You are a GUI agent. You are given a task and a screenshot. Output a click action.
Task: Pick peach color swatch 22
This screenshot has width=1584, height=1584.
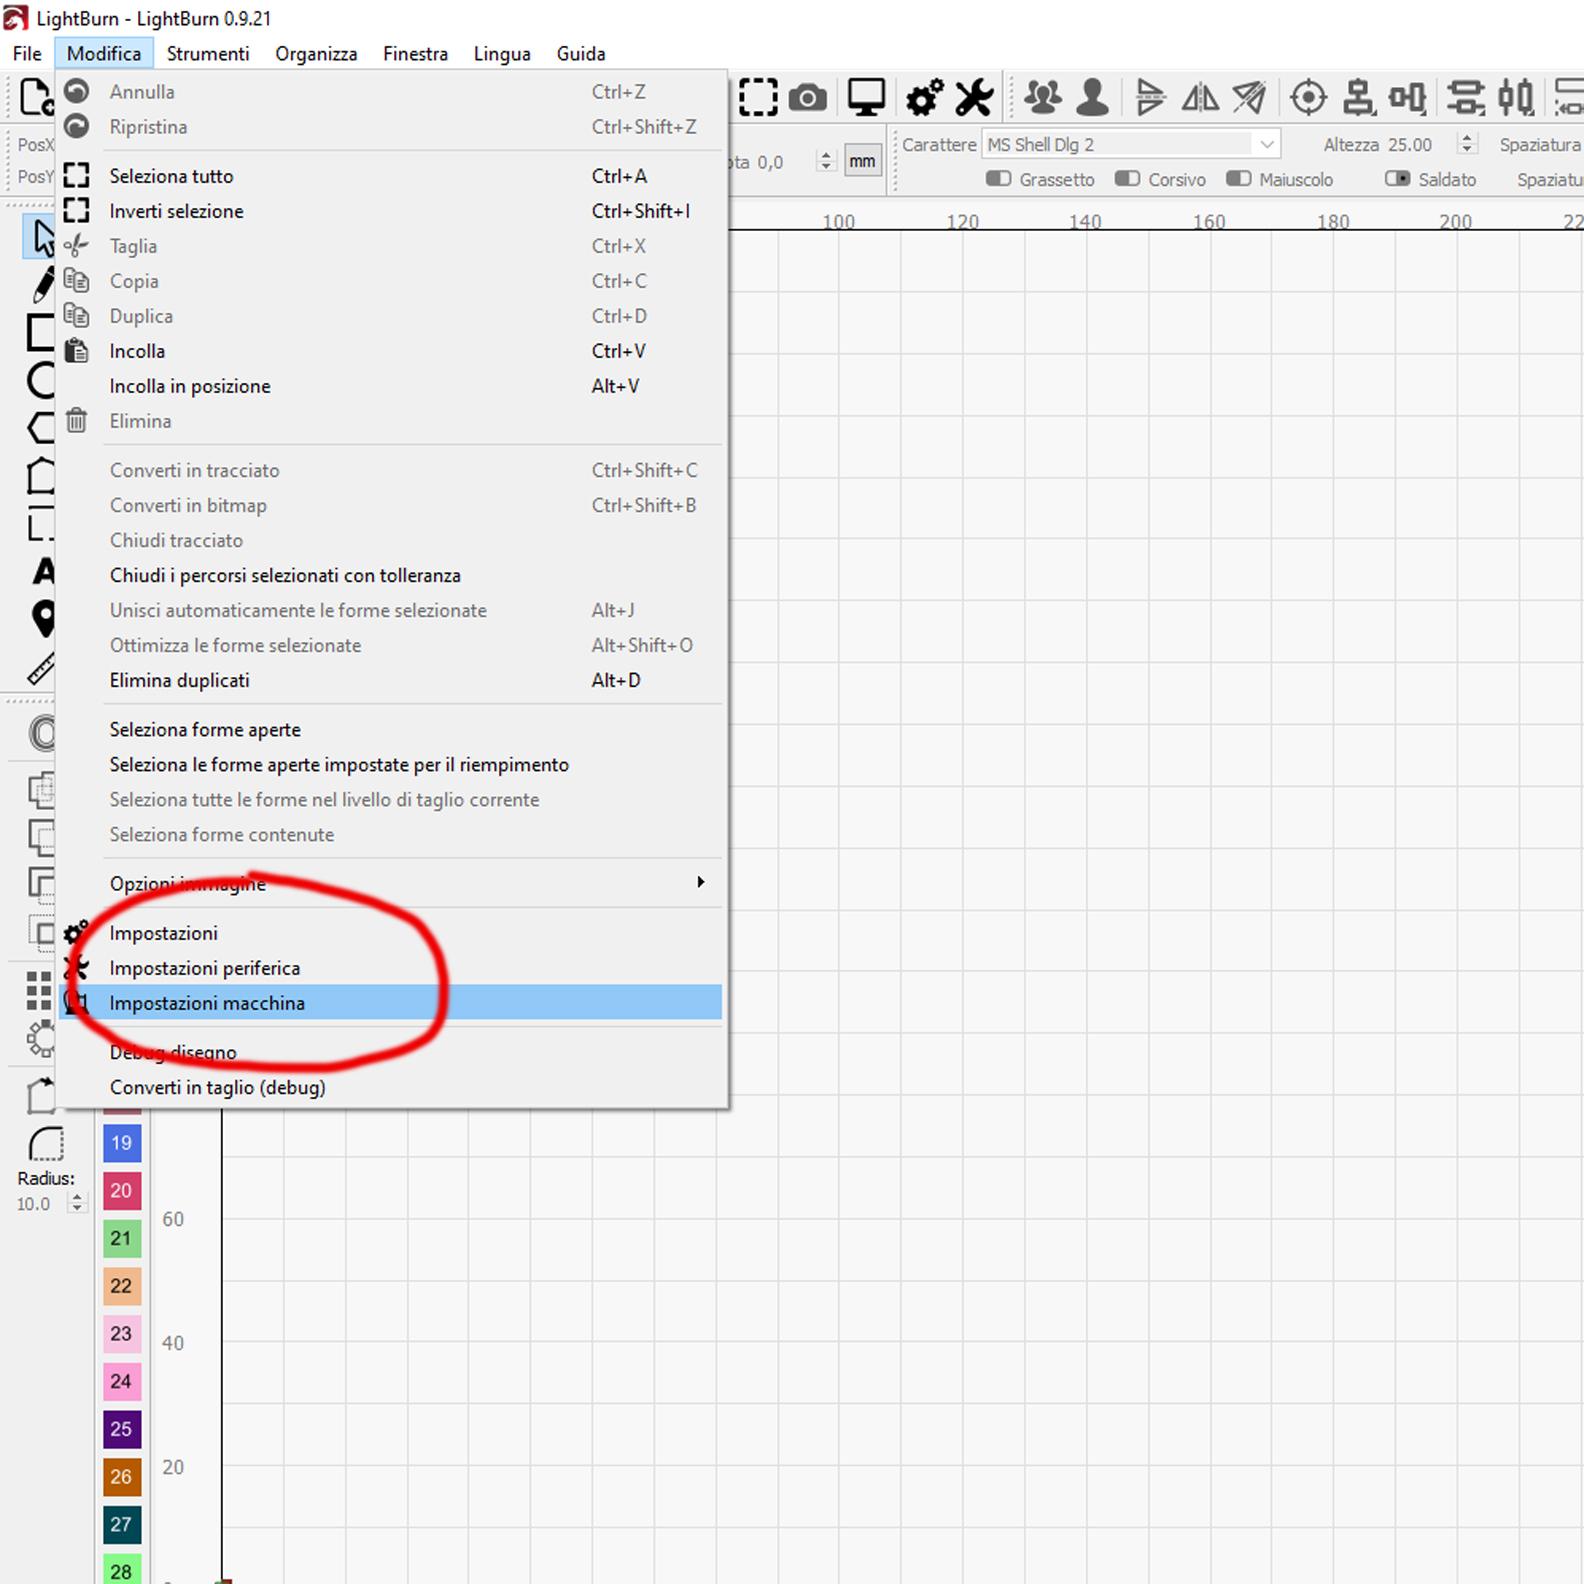[x=121, y=1286]
